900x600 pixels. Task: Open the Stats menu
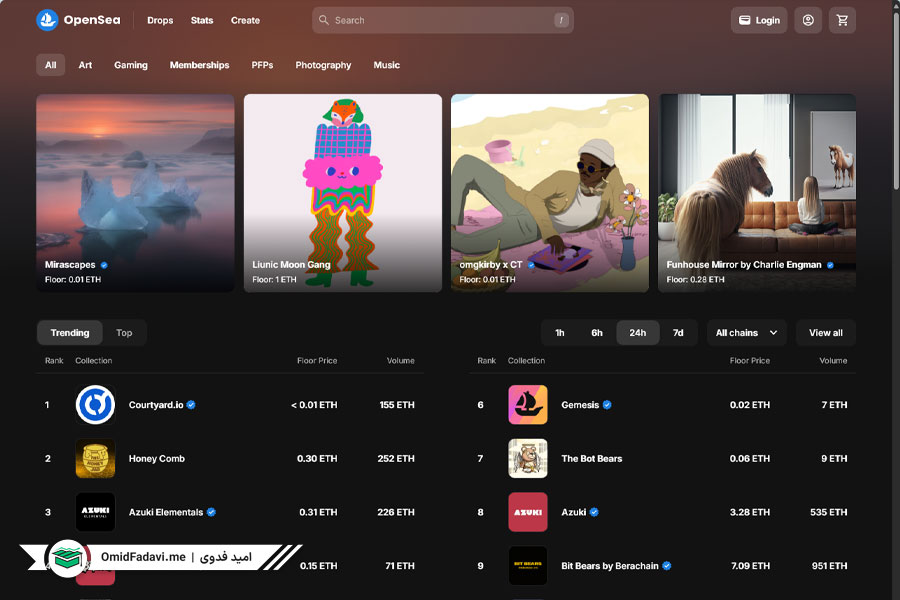click(202, 20)
